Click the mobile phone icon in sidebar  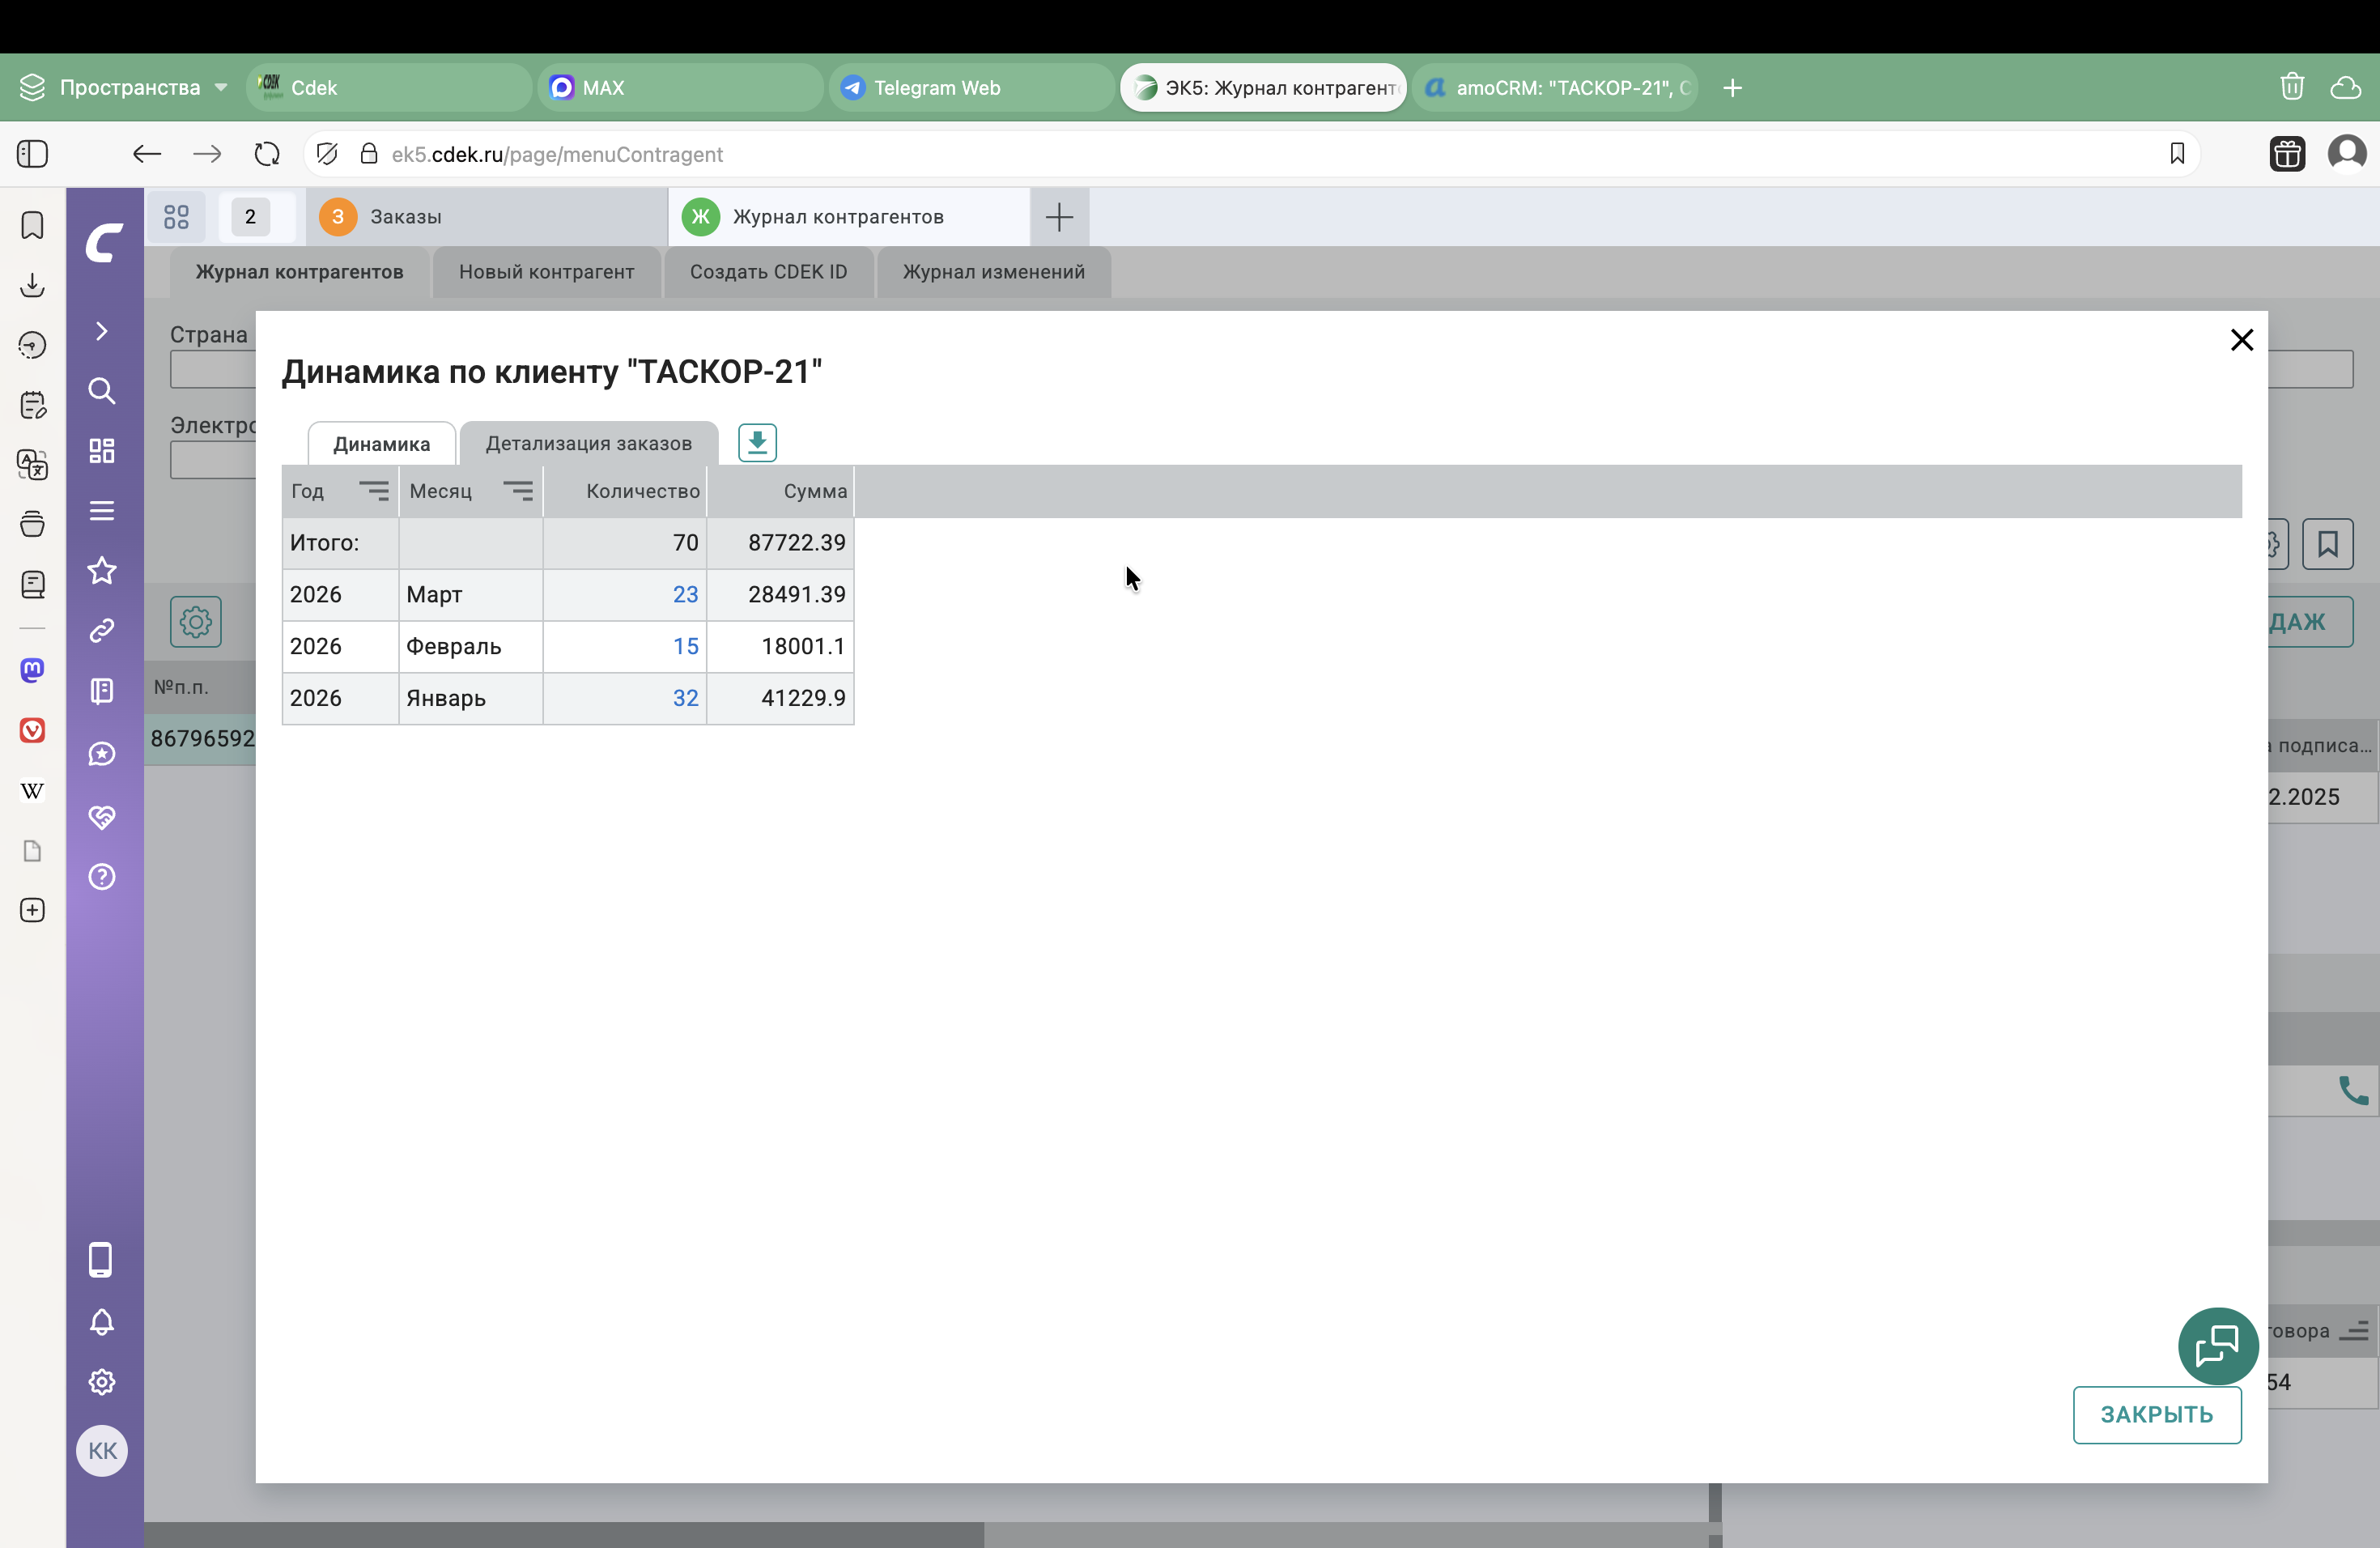tap(101, 1260)
